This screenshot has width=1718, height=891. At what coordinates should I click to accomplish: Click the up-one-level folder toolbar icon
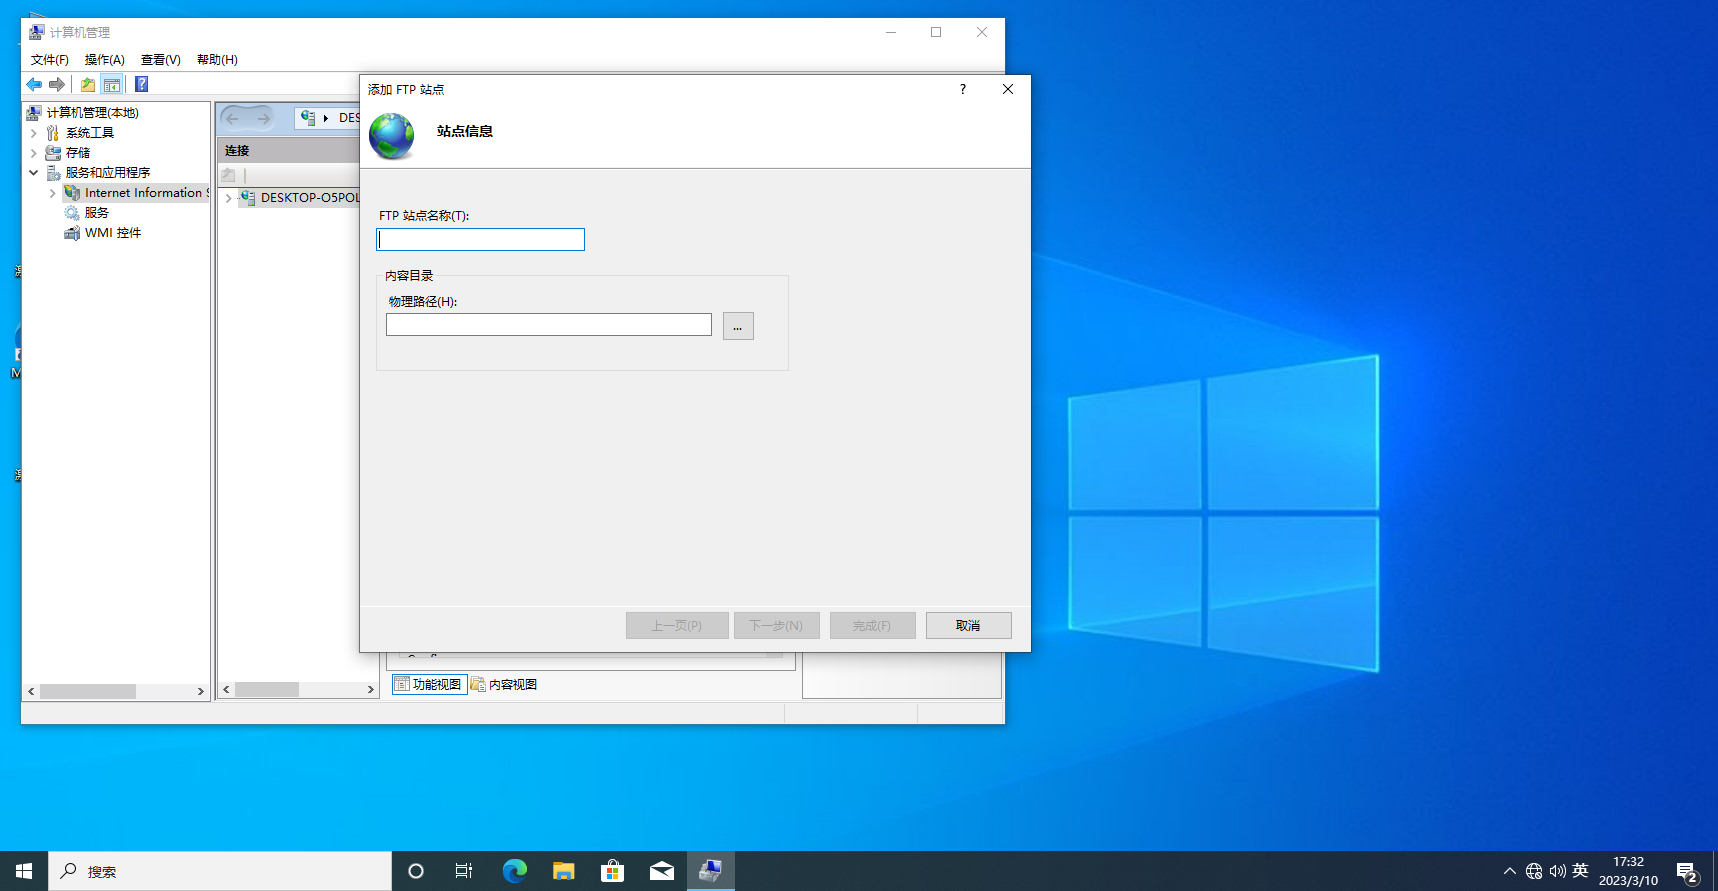pyautogui.click(x=88, y=85)
